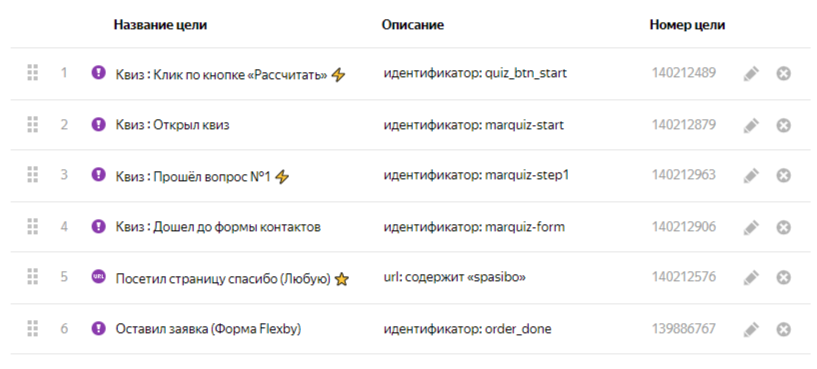
Task: Delete the order_done goal
Action: click(x=783, y=329)
